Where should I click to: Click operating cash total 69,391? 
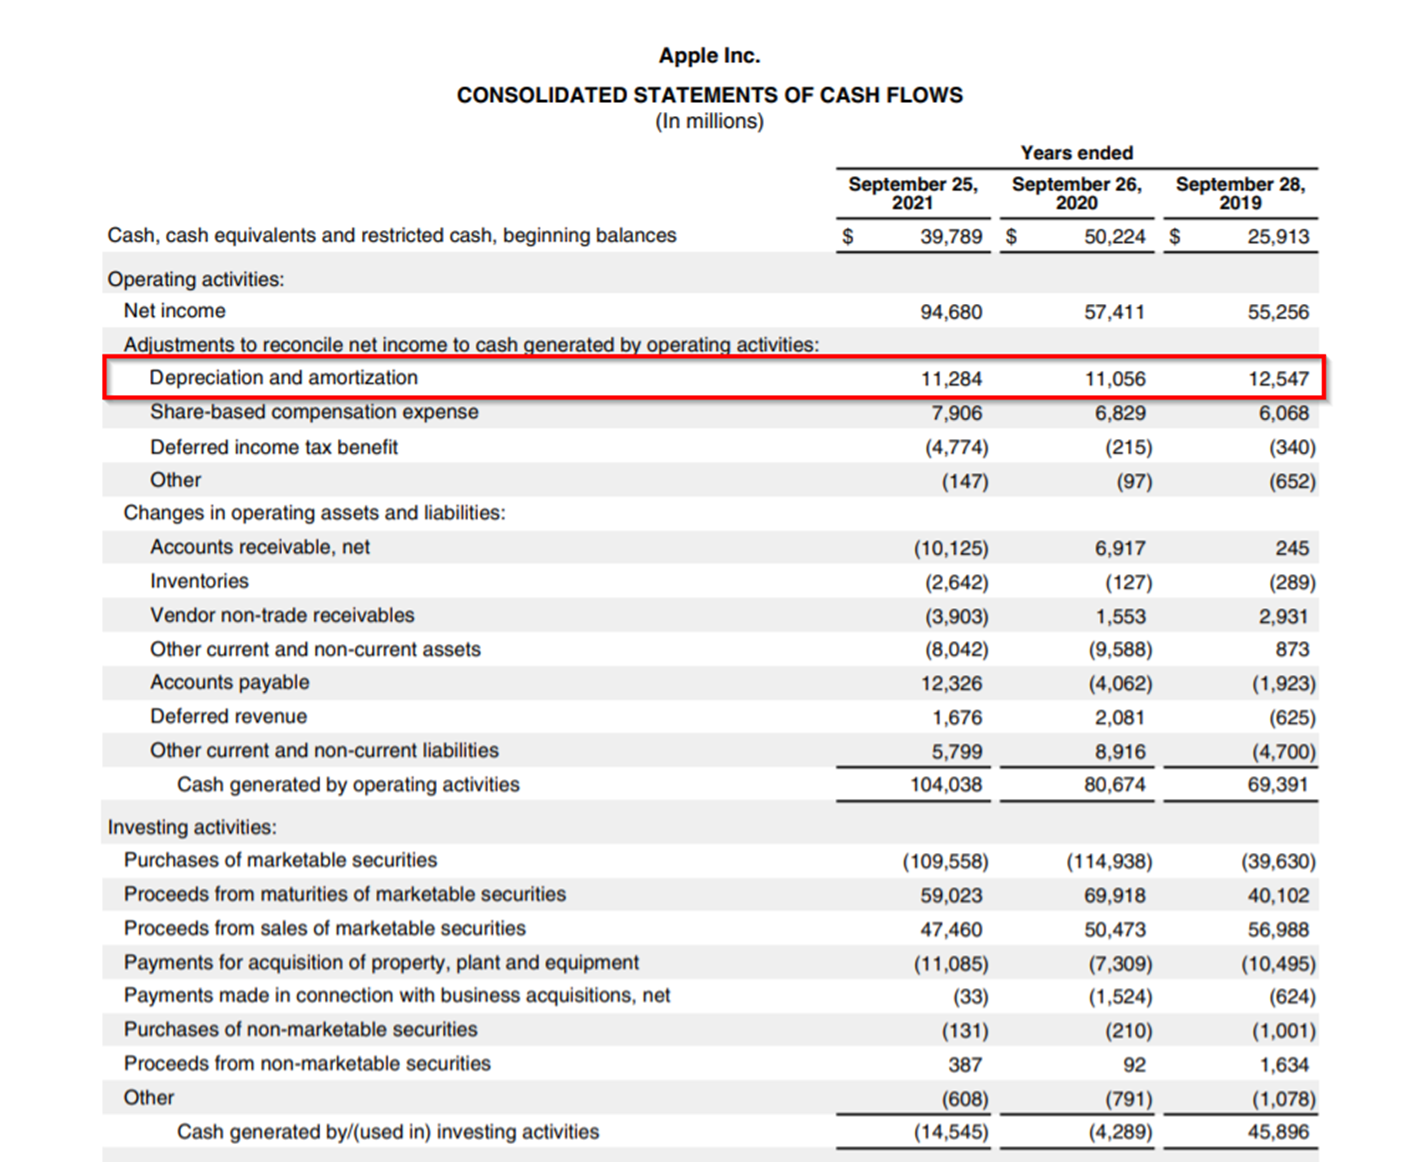coord(1278,785)
